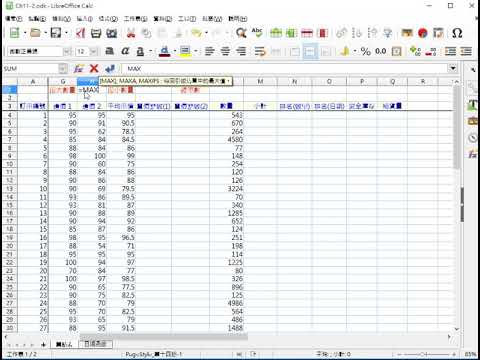This screenshot has height=360, width=480.
Task: Click the Sort icon
Action: click(341, 33)
